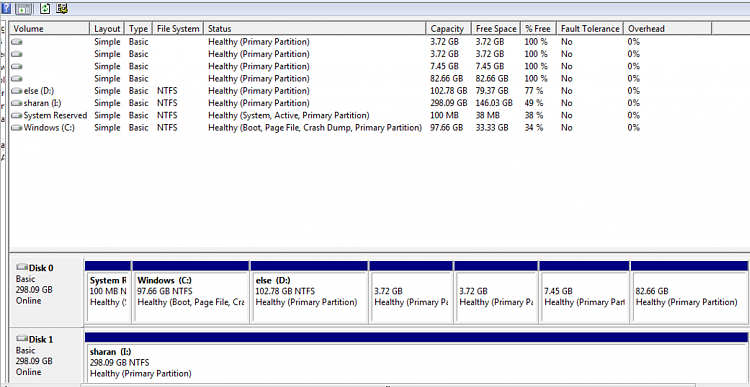Click the 38 % free value

point(534,116)
